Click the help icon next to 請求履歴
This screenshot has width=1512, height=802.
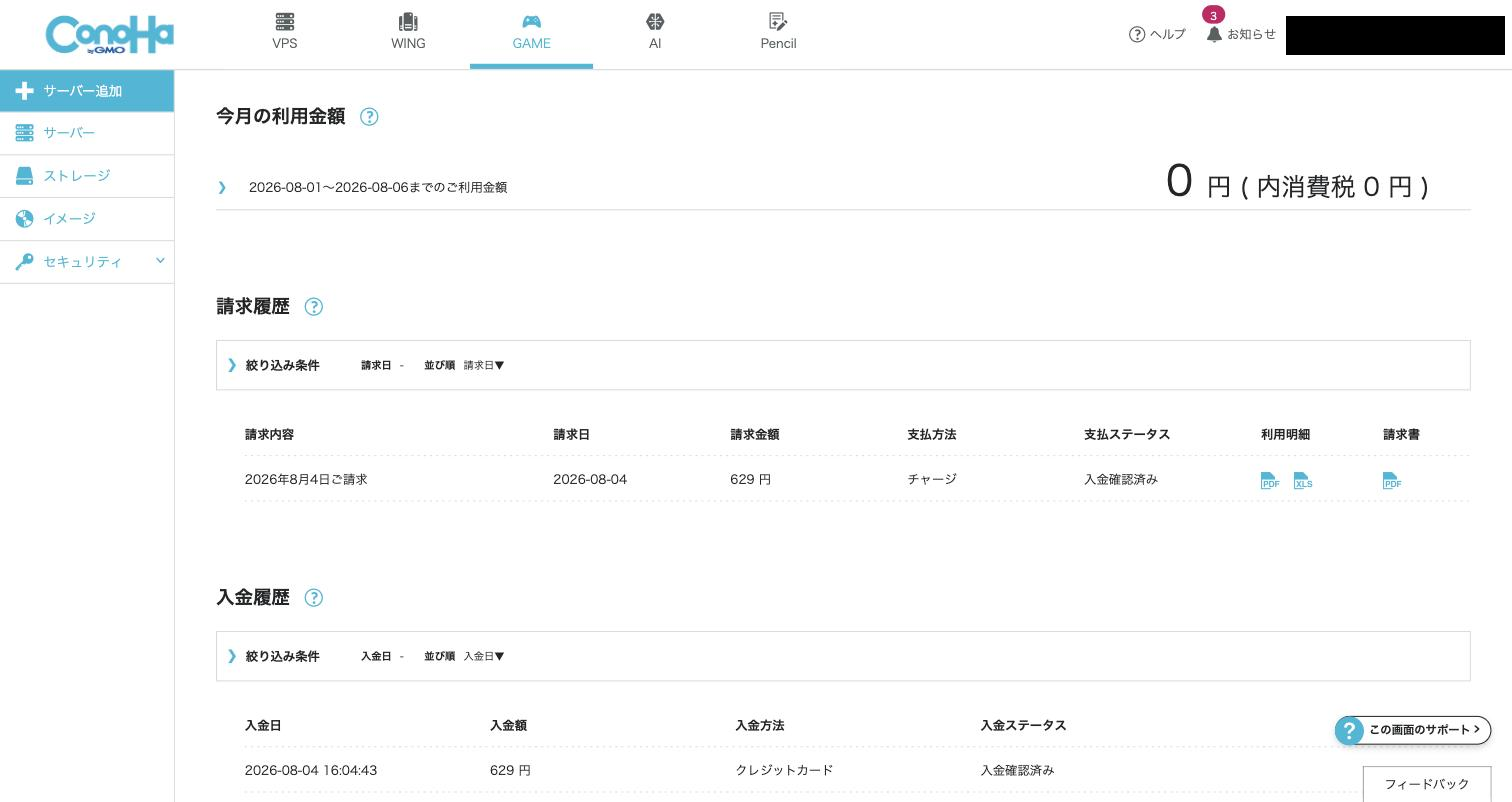[313, 307]
